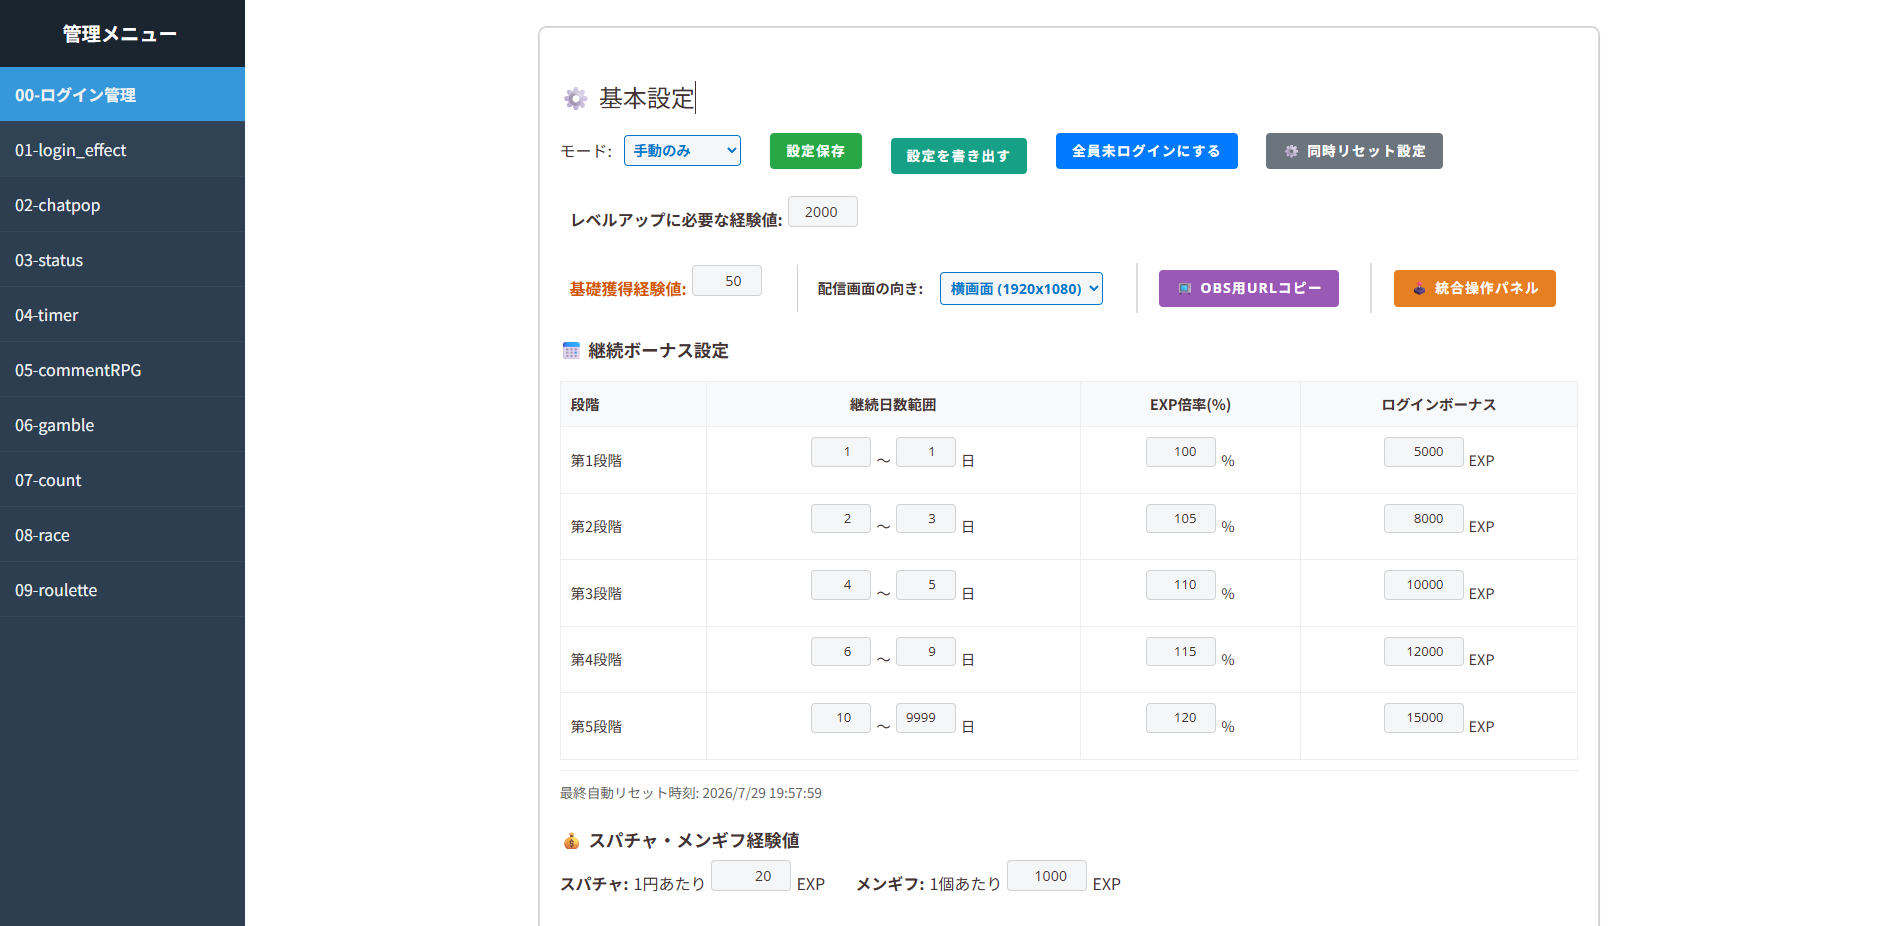
Task: Click the 第5段階 EXP倍率 field showing 120
Action: click(1181, 718)
